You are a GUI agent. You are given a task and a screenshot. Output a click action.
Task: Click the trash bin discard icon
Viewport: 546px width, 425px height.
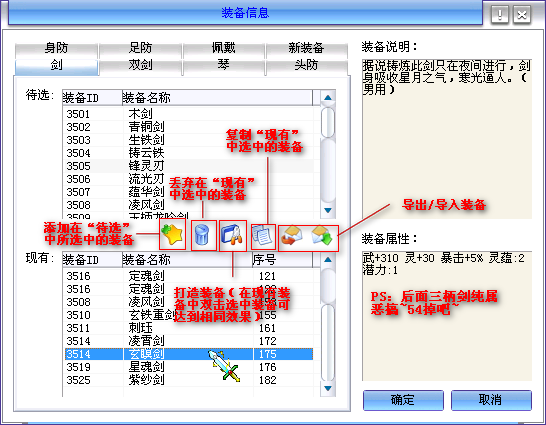pyautogui.click(x=202, y=235)
